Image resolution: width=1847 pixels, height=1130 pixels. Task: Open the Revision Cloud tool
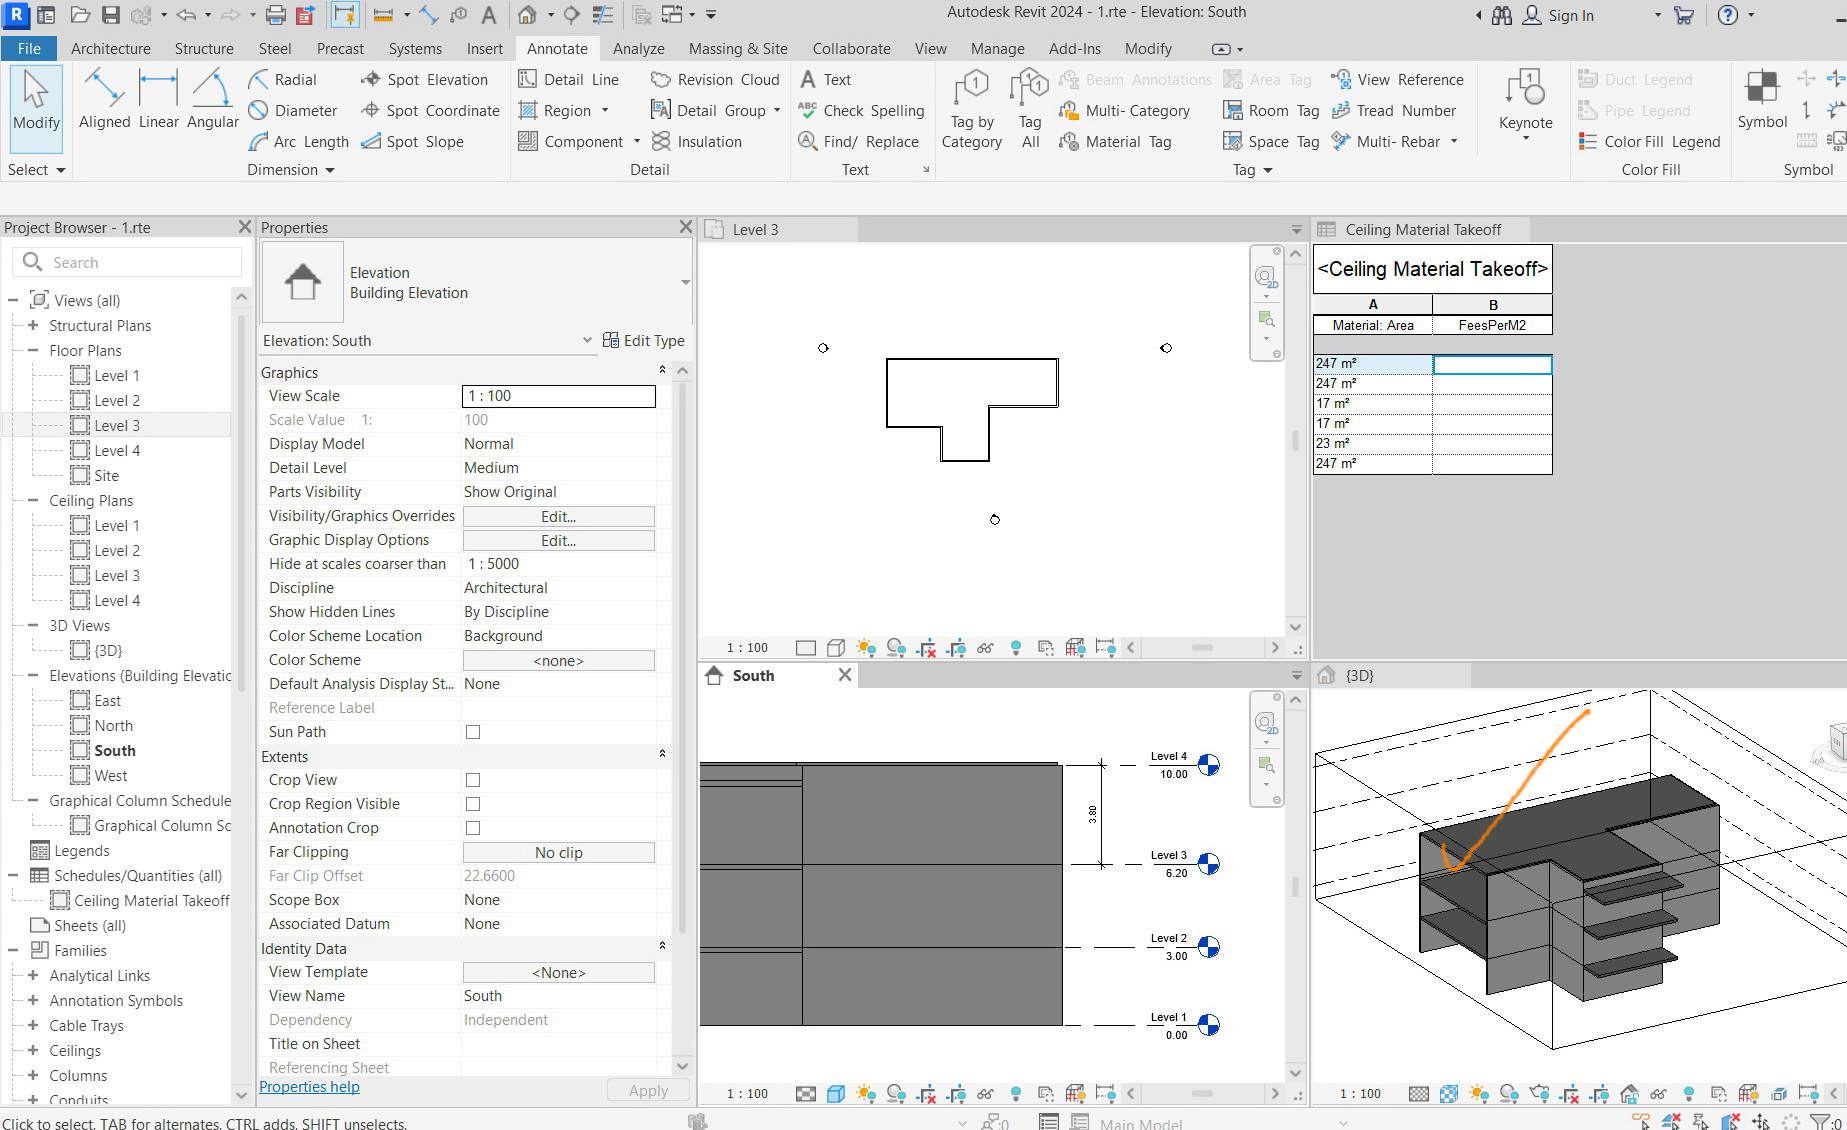click(x=714, y=79)
